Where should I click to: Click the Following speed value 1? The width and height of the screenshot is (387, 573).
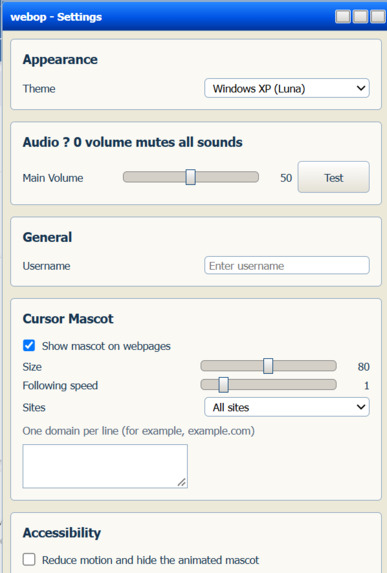tap(367, 386)
